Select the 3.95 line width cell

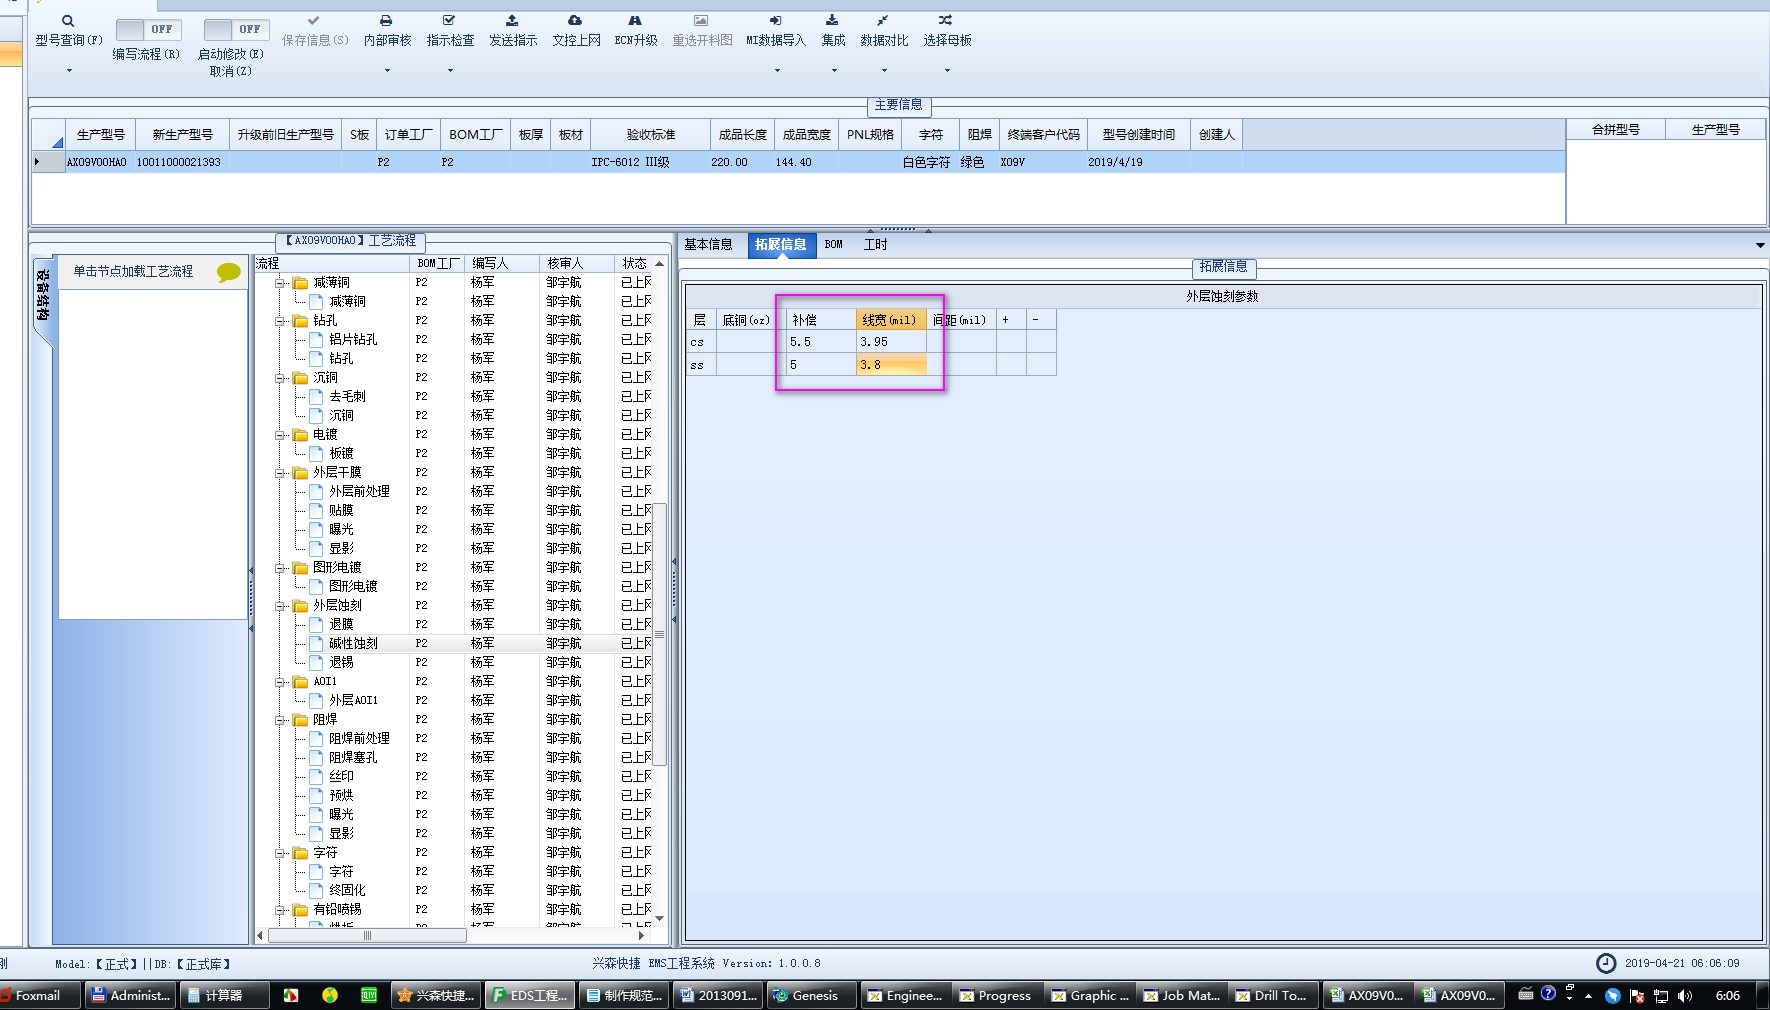890,342
